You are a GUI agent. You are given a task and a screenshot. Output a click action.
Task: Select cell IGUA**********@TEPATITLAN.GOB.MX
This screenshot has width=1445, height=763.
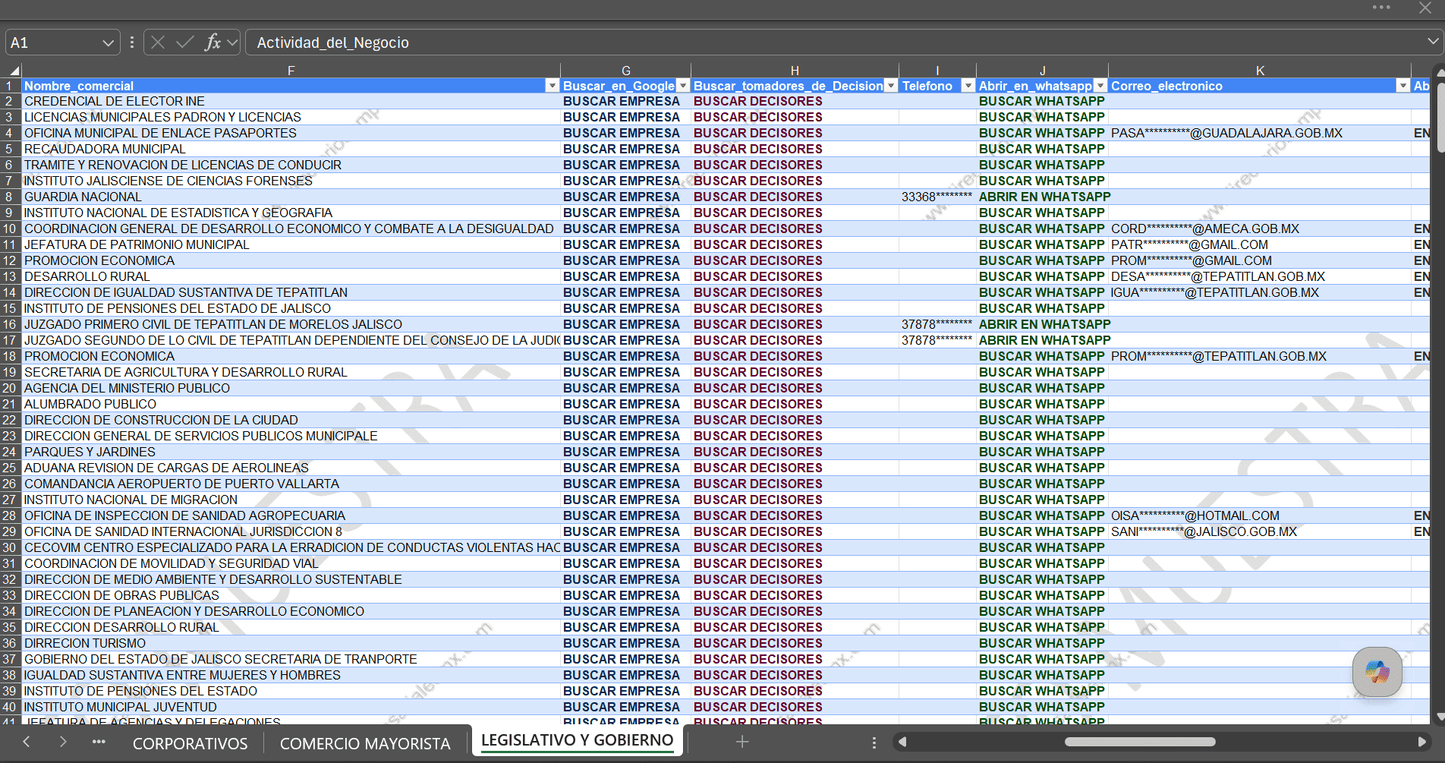click(x=1260, y=293)
